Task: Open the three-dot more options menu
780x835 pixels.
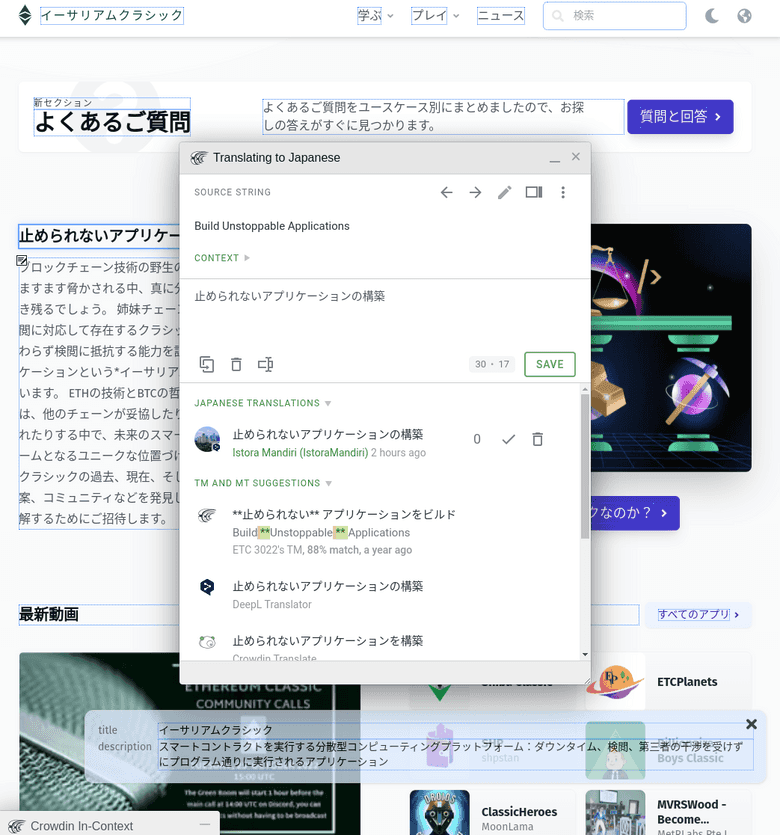Action: [563, 193]
